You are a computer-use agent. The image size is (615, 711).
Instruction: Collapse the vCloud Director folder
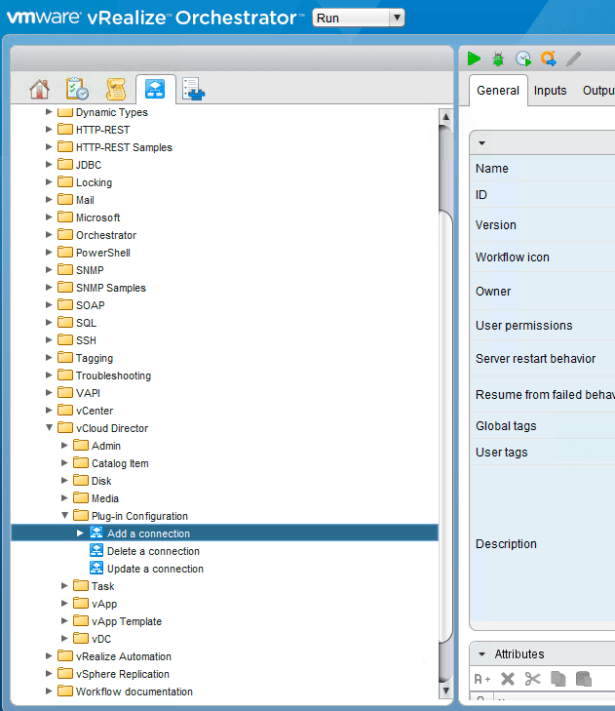point(49,429)
